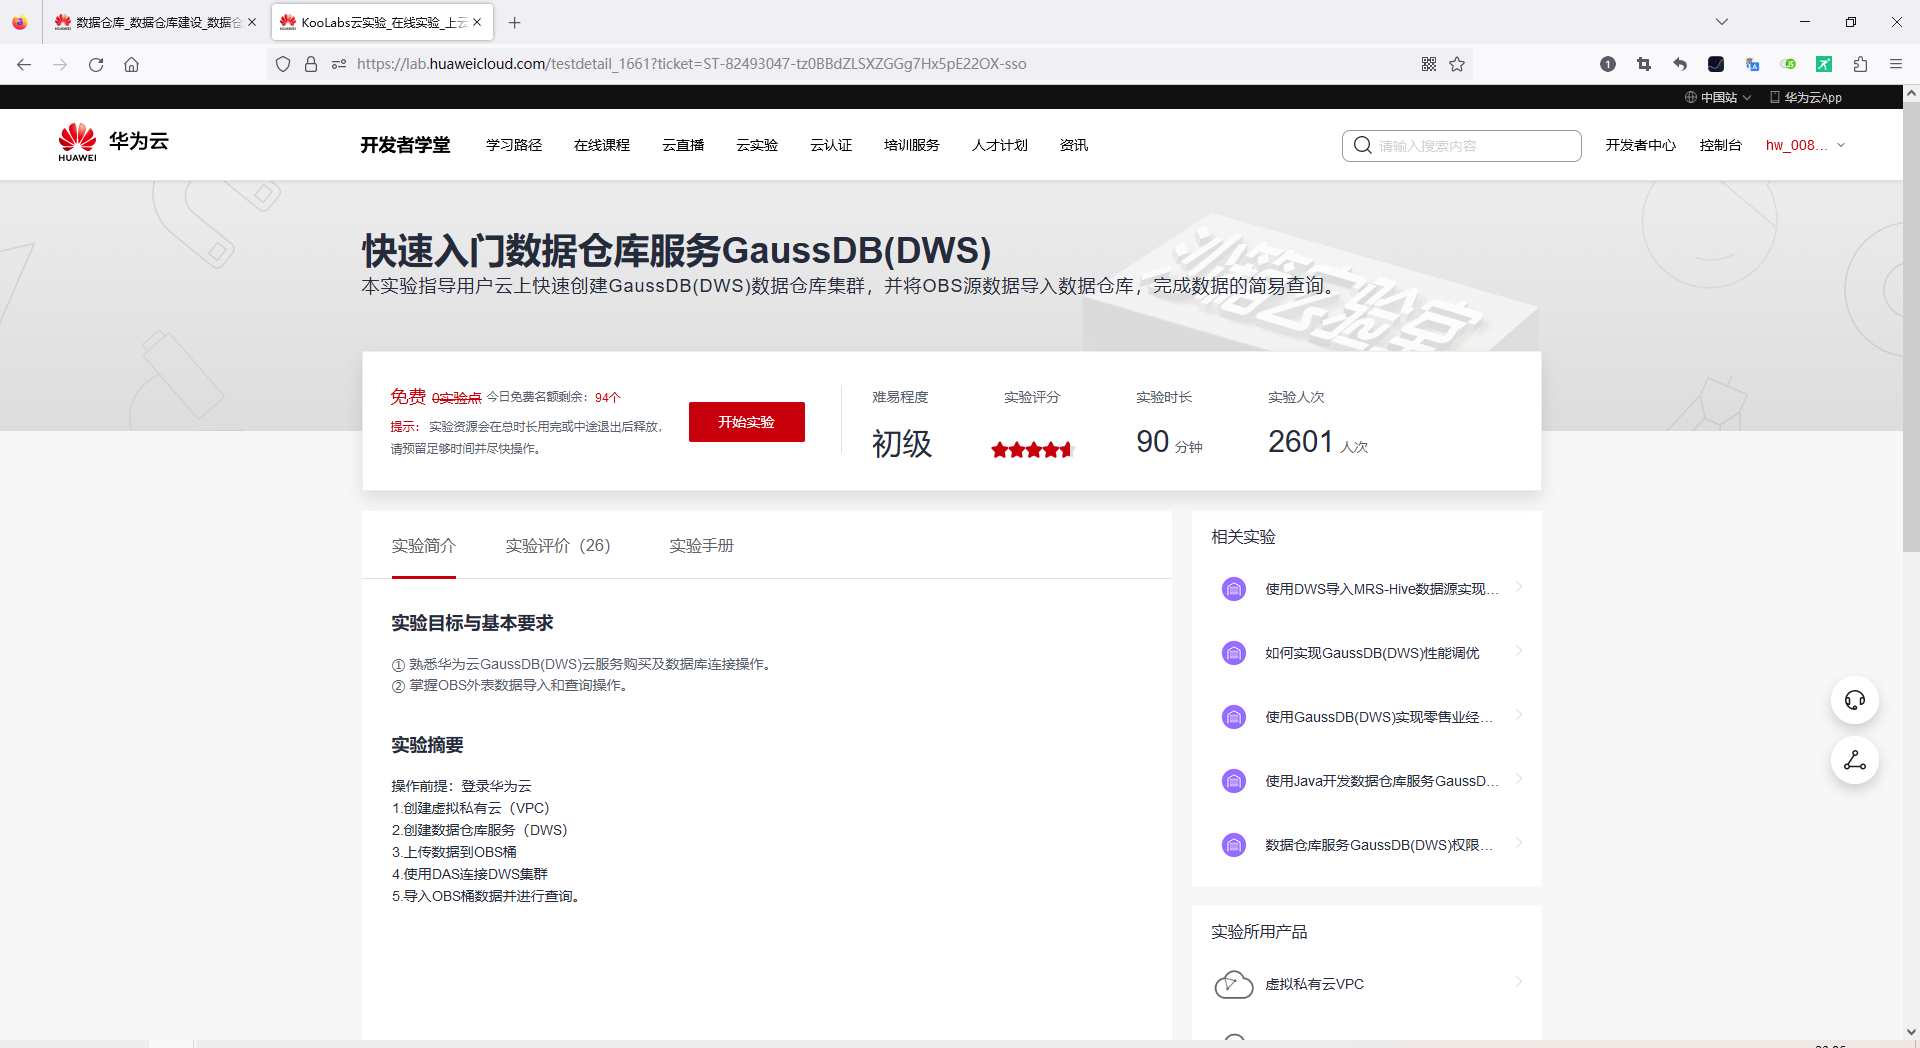Click the 虚拟私有云VPC product icon
The height and width of the screenshot is (1048, 1920).
click(x=1234, y=984)
